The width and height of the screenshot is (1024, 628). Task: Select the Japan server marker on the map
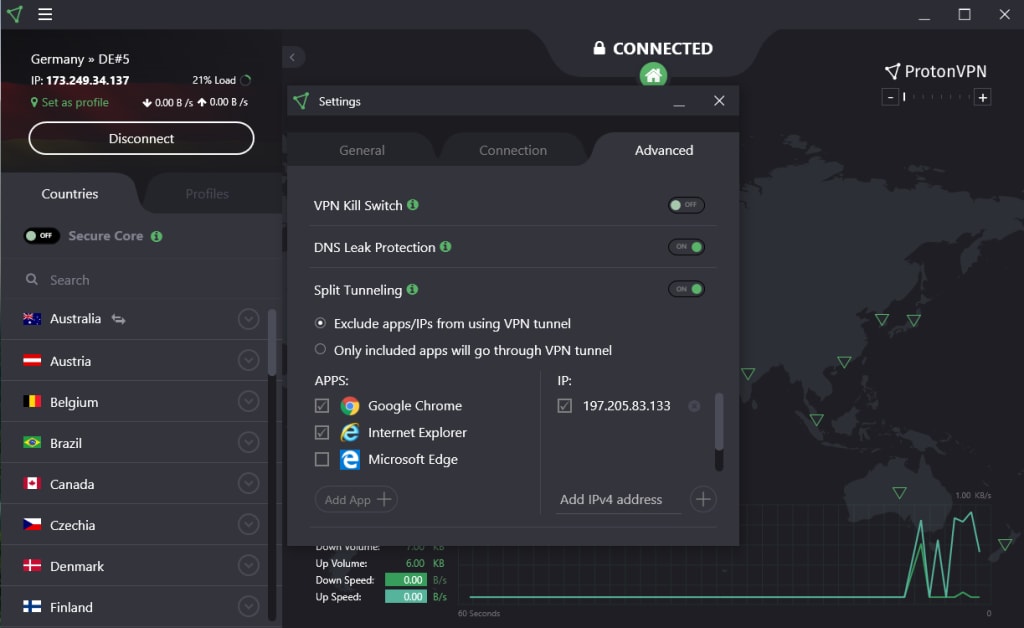tap(914, 320)
